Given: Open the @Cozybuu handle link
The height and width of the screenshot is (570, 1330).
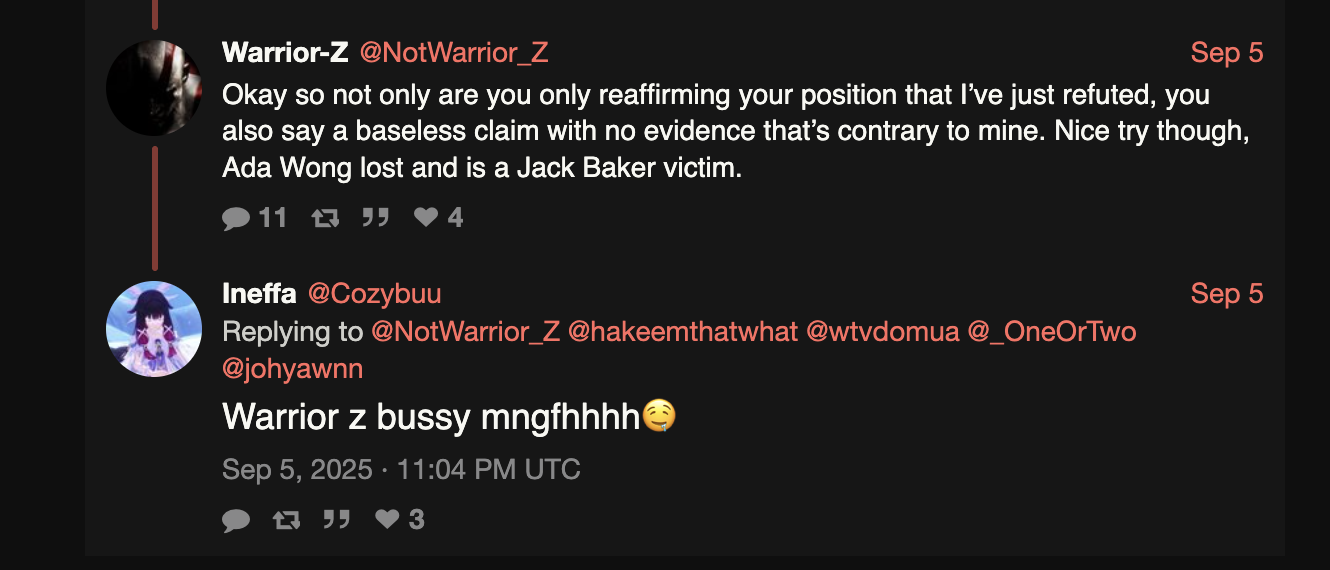Looking at the screenshot, I should pyautogui.click(x=374, y=294).
